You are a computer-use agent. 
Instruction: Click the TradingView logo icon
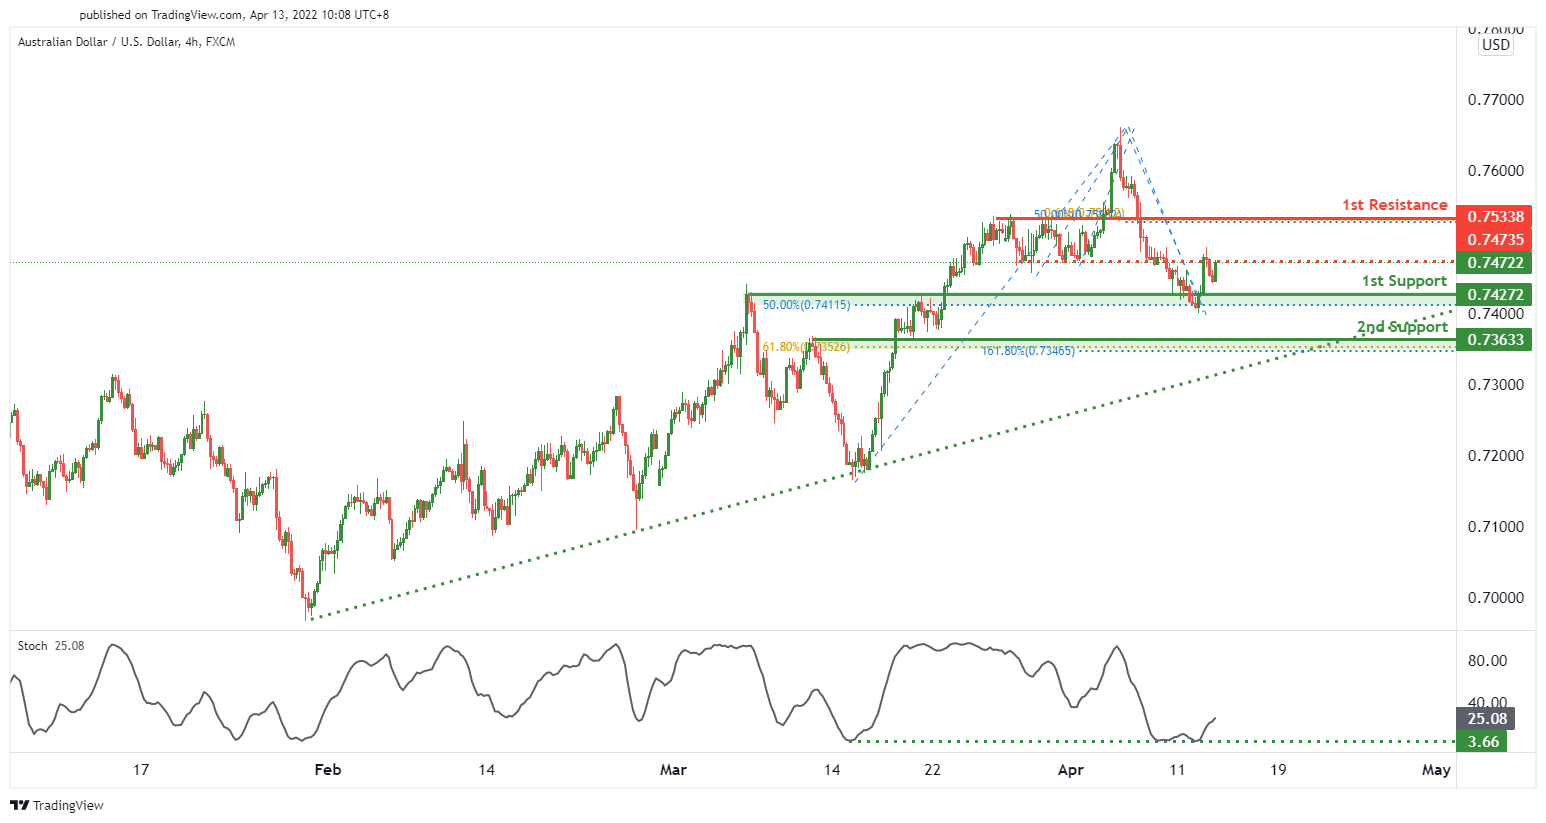[19, 805]
